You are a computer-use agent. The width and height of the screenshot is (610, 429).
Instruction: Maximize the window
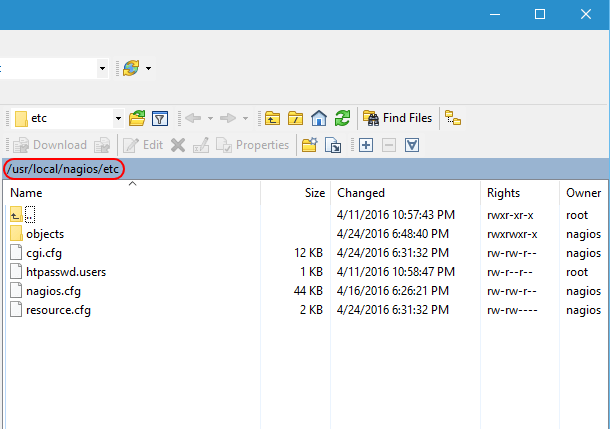pos(540,14)
